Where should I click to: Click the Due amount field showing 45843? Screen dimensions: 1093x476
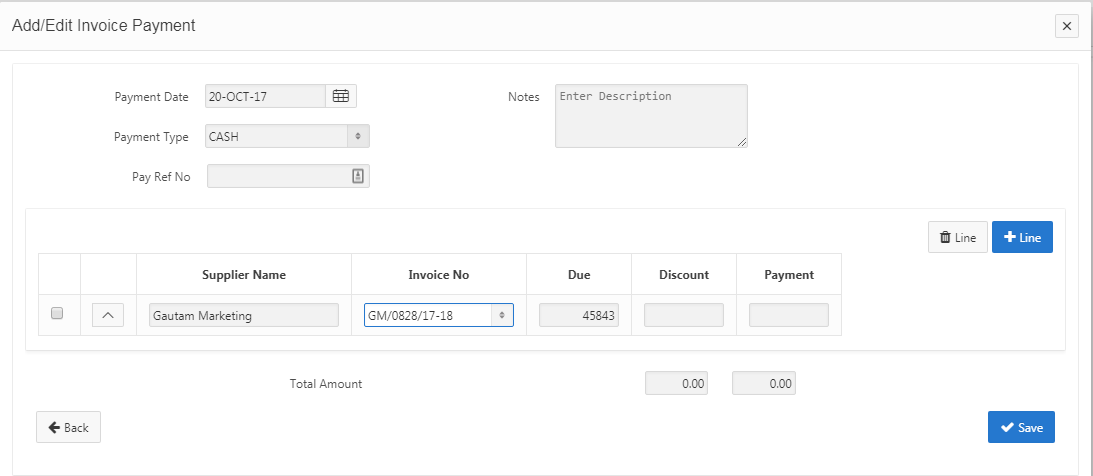(580, 315)
